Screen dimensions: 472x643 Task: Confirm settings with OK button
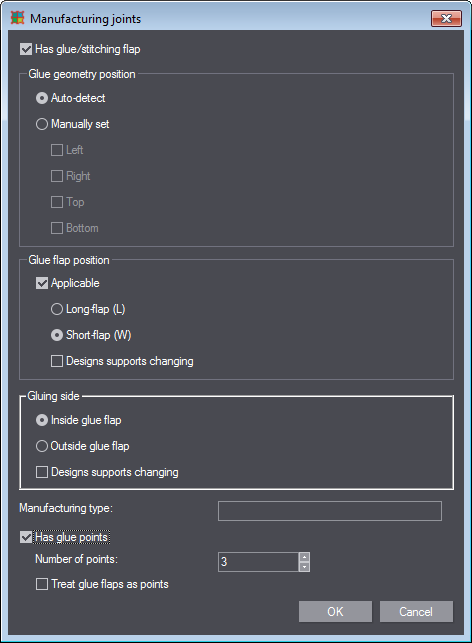click(x=335, y=611)
